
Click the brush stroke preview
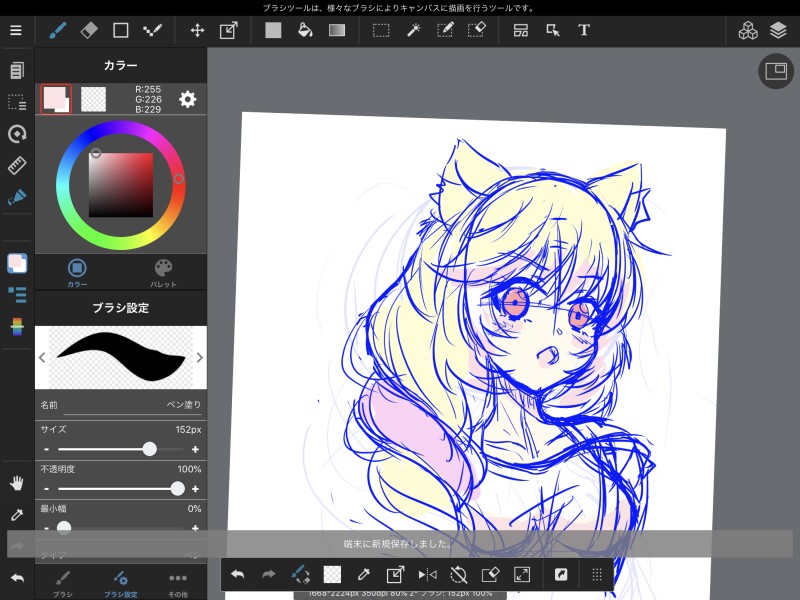click(x=121, y=358)
